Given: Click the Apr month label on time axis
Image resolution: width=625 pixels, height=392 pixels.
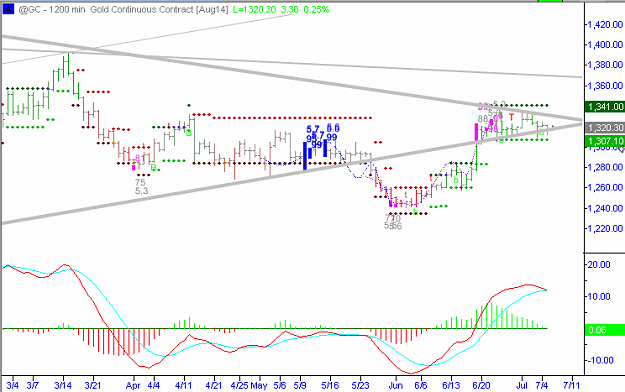Looking at the screenshot, I should click(x=133, y=386).
